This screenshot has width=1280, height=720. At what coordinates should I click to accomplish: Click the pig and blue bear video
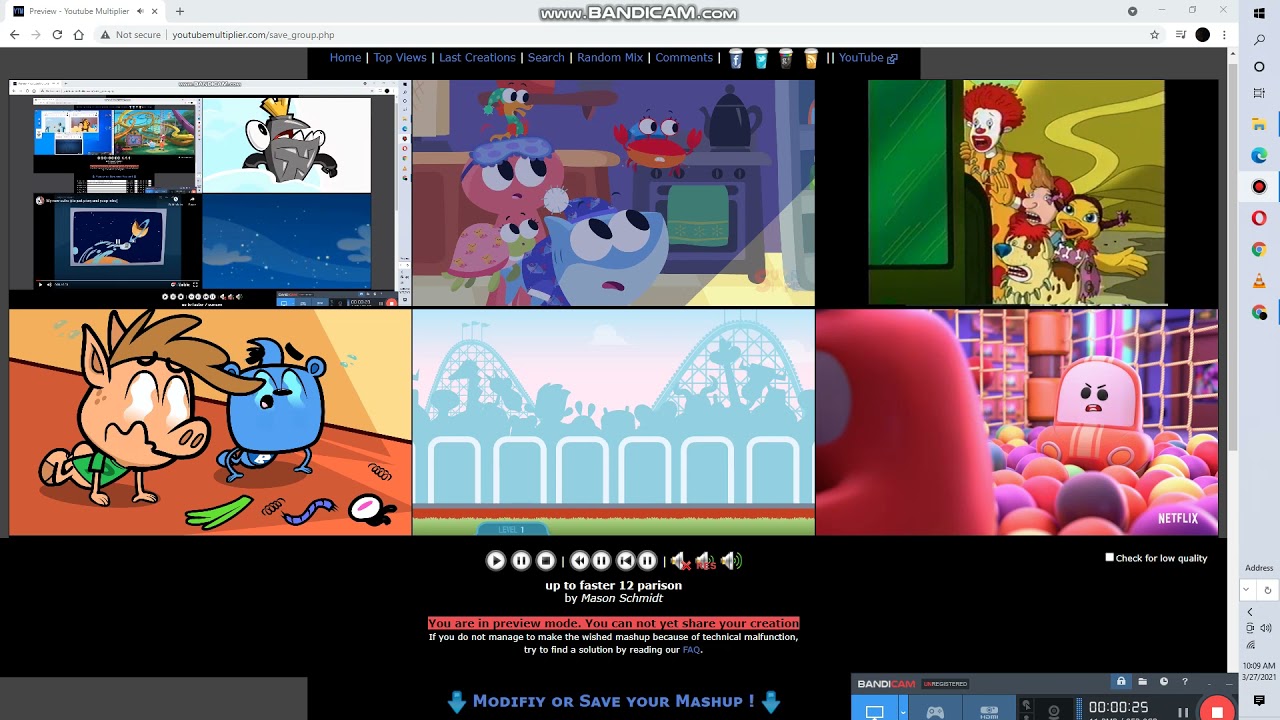(210, 422)
